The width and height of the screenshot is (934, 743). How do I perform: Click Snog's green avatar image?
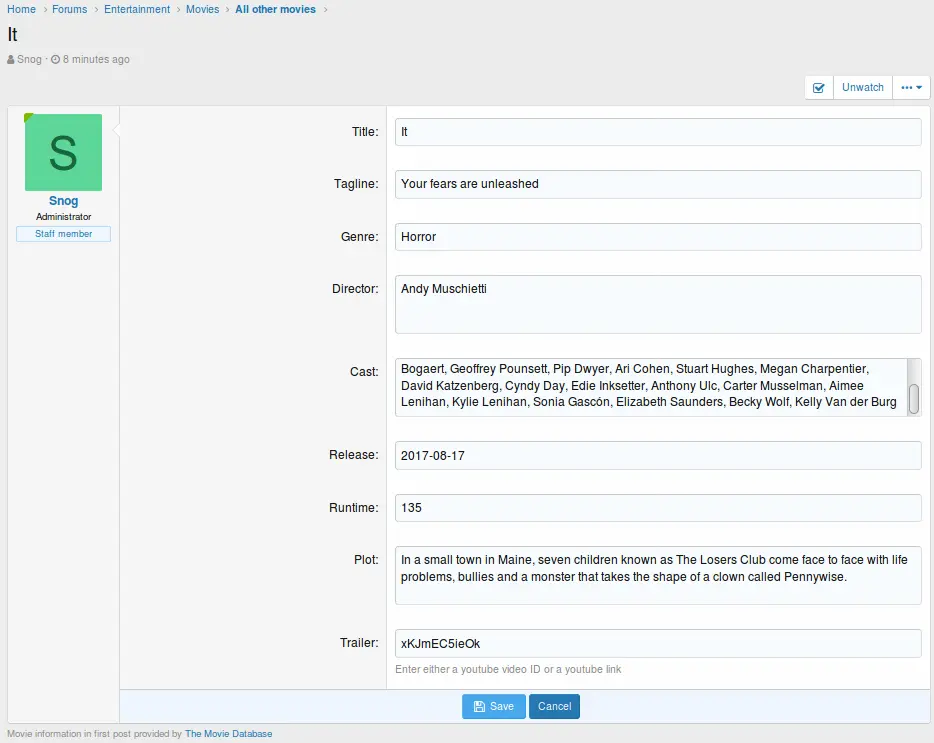pyautogui.click(x=63, y=152)
